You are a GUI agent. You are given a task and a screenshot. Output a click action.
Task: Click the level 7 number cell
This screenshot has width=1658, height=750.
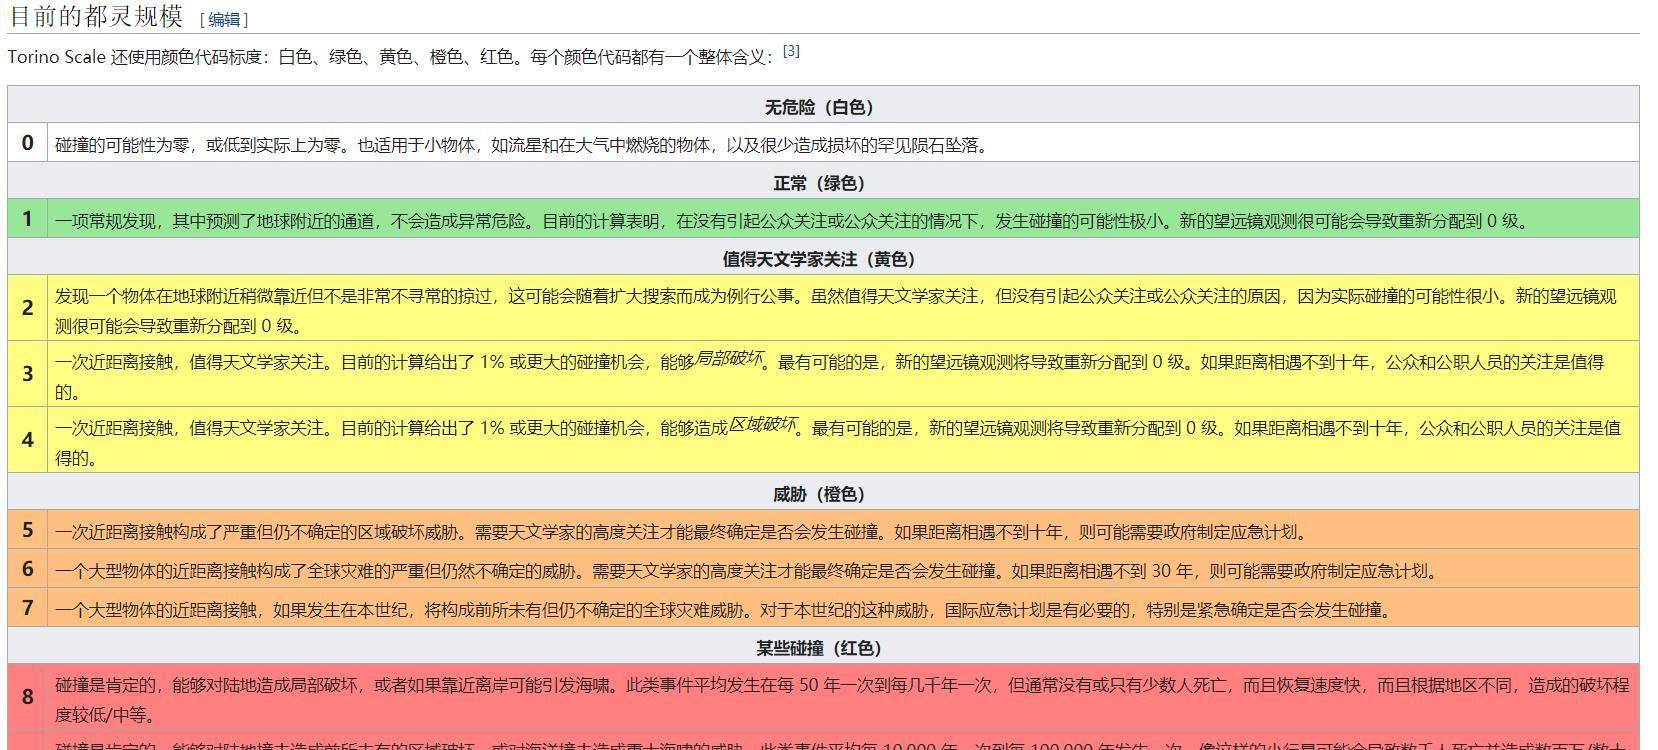28,608
